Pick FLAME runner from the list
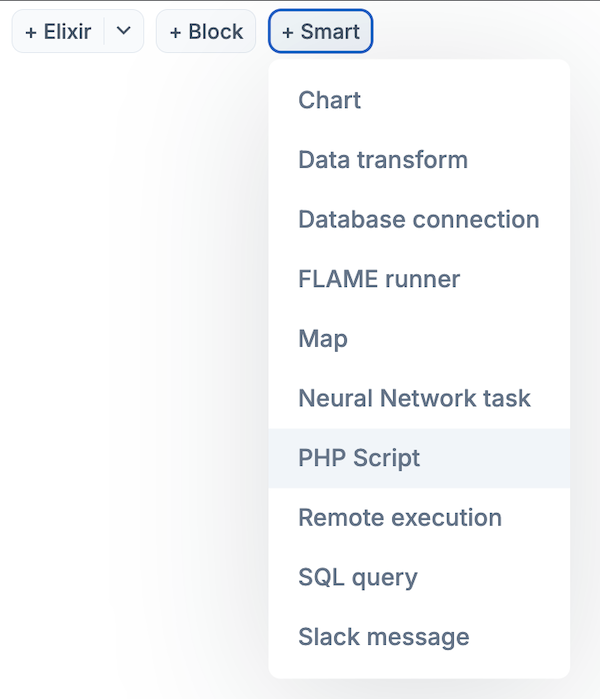The image size is (600, 699). coord(379,279)
